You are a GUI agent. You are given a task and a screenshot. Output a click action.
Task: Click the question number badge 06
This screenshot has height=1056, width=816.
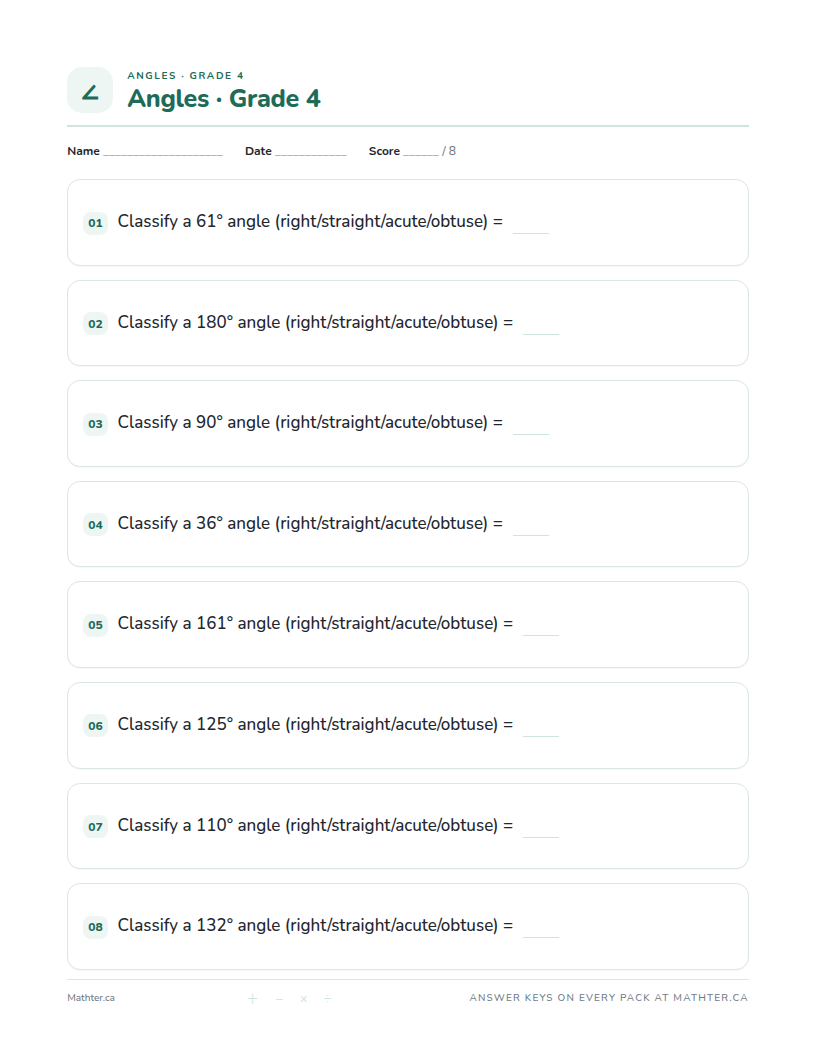96,726
